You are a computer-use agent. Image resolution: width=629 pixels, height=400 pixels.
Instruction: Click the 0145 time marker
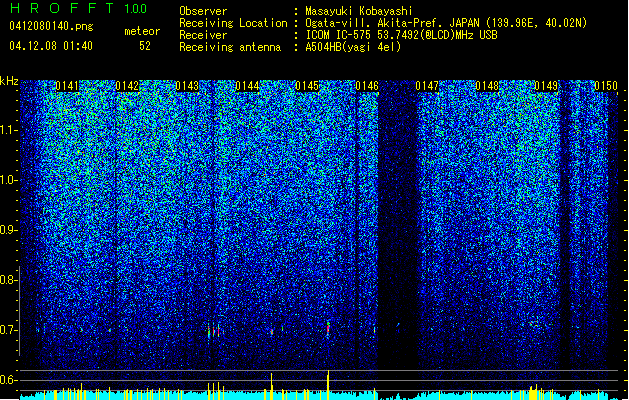coord(307,86)
